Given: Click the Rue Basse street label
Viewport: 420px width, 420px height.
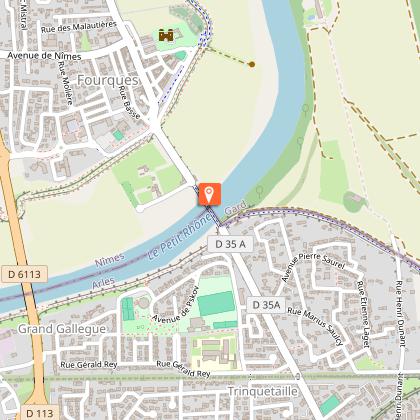Looking at the screenshot, I should (130, 103).
